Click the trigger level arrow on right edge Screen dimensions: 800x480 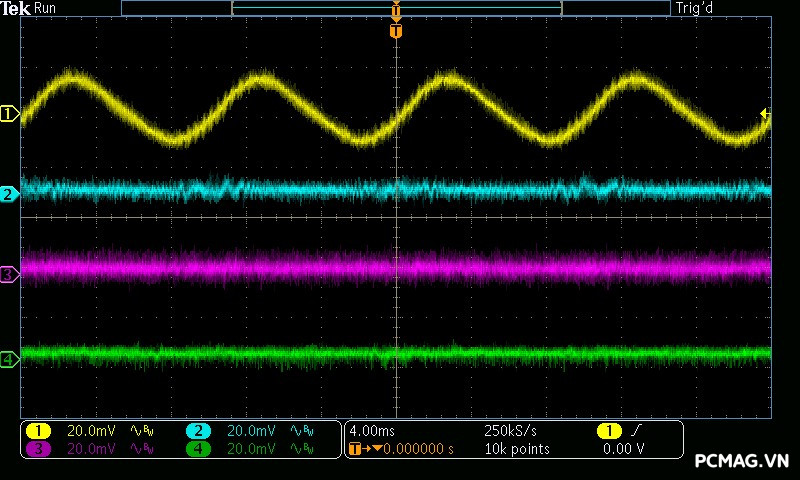click(x=765, y=114)
